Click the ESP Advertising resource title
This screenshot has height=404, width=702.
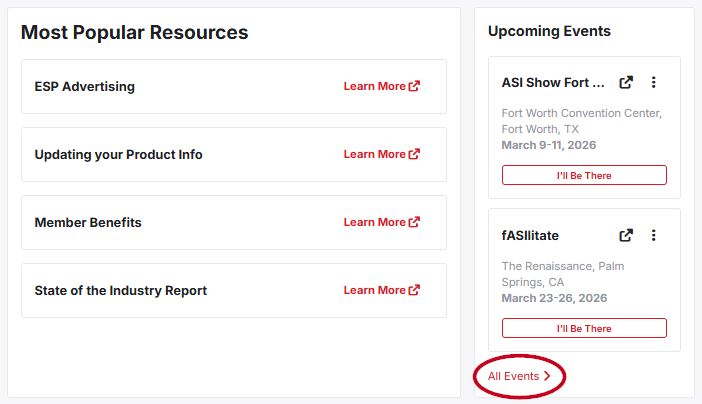[84, 86]
